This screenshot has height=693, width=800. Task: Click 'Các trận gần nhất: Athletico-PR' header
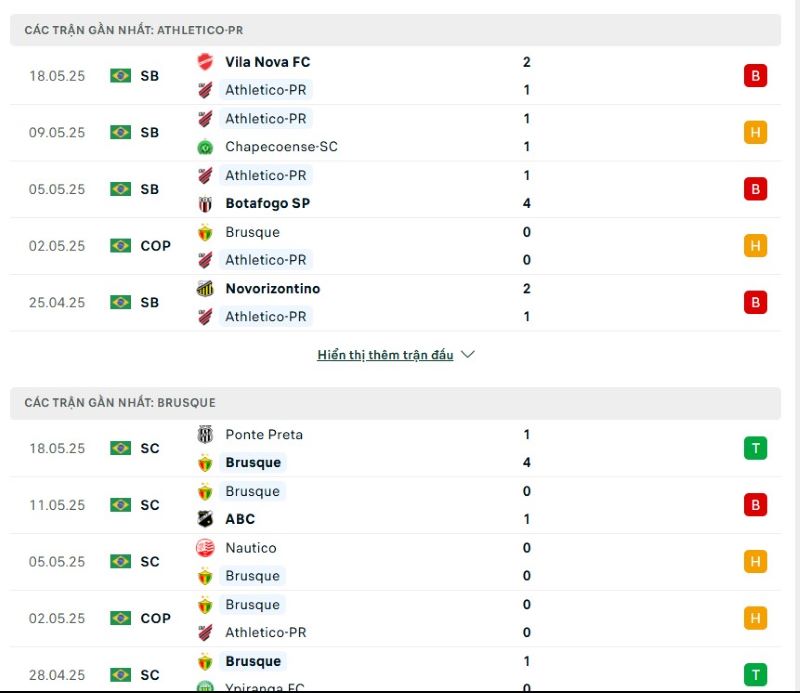coord(395,30)
